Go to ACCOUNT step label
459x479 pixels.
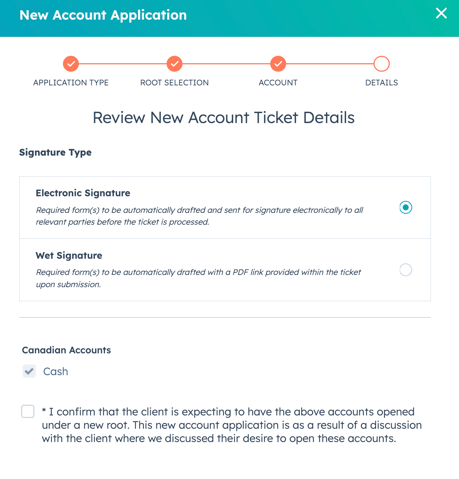click(x=278, y=83)
